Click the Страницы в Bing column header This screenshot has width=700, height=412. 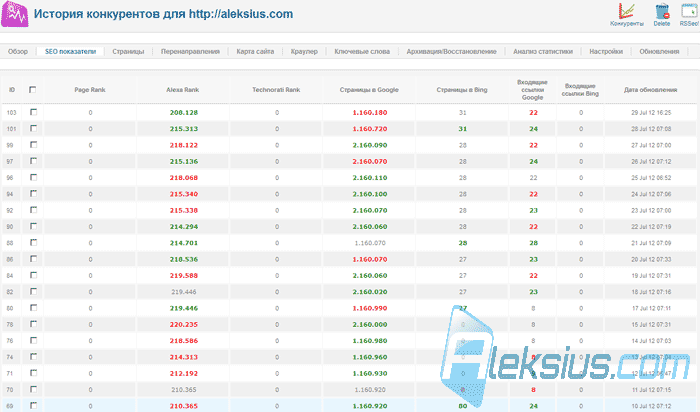462,90
